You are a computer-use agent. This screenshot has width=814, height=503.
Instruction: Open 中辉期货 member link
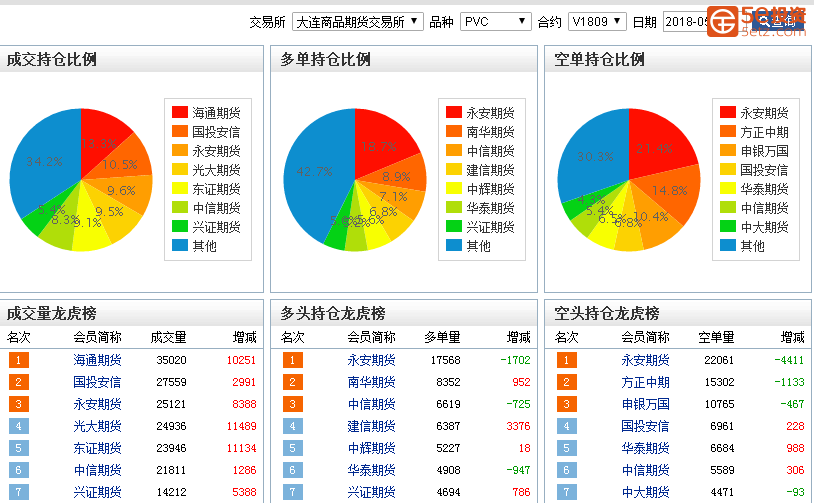371,448
